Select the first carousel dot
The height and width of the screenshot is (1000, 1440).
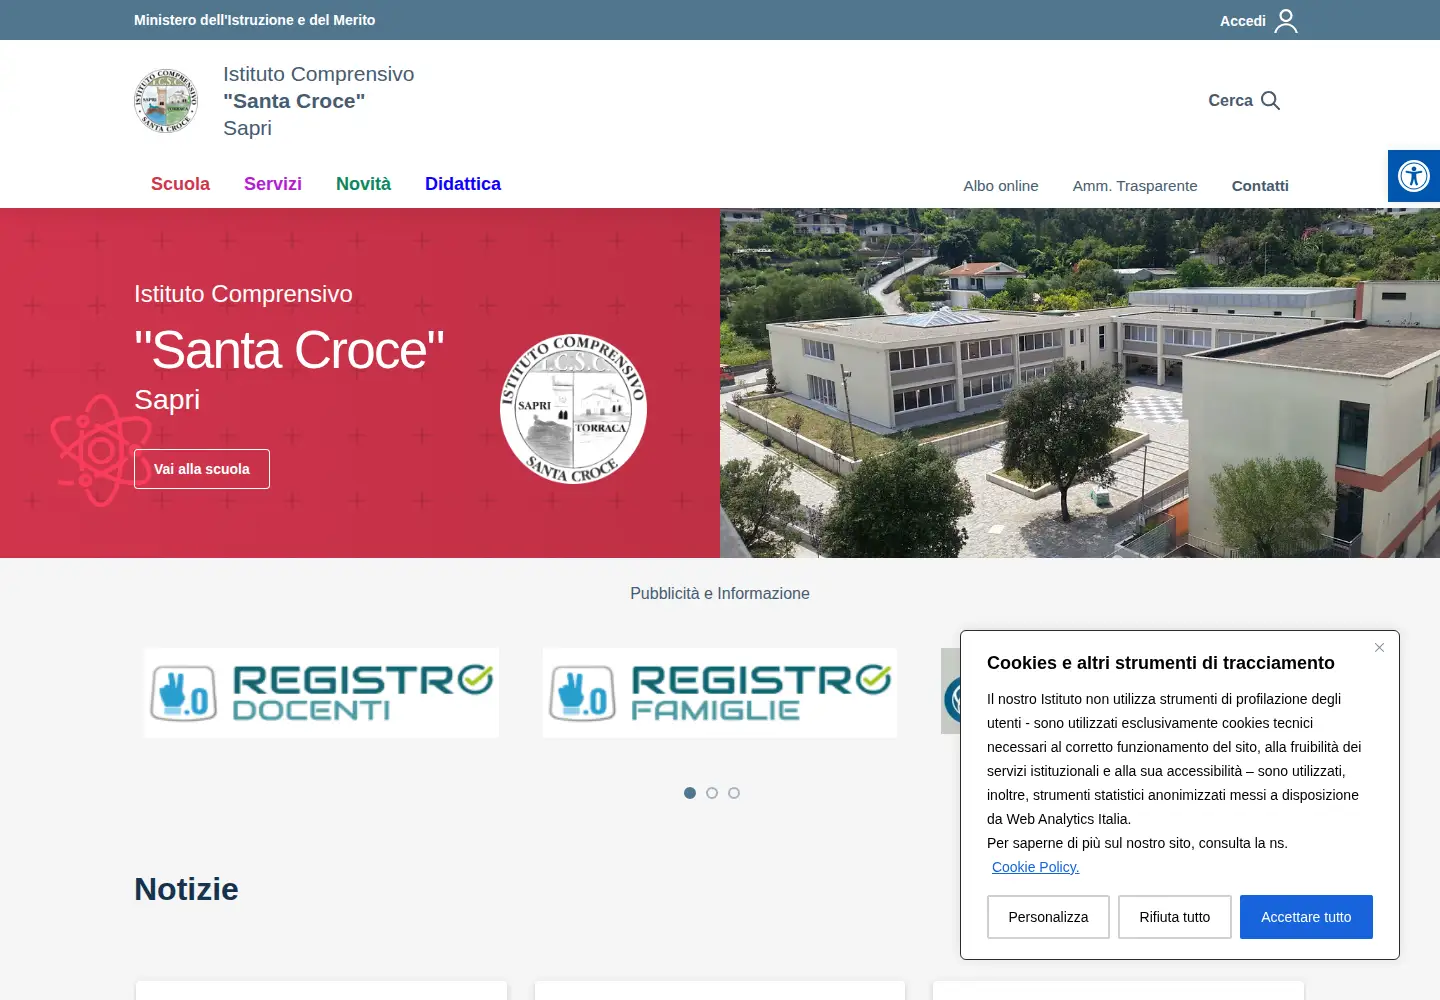pos(690,793)
